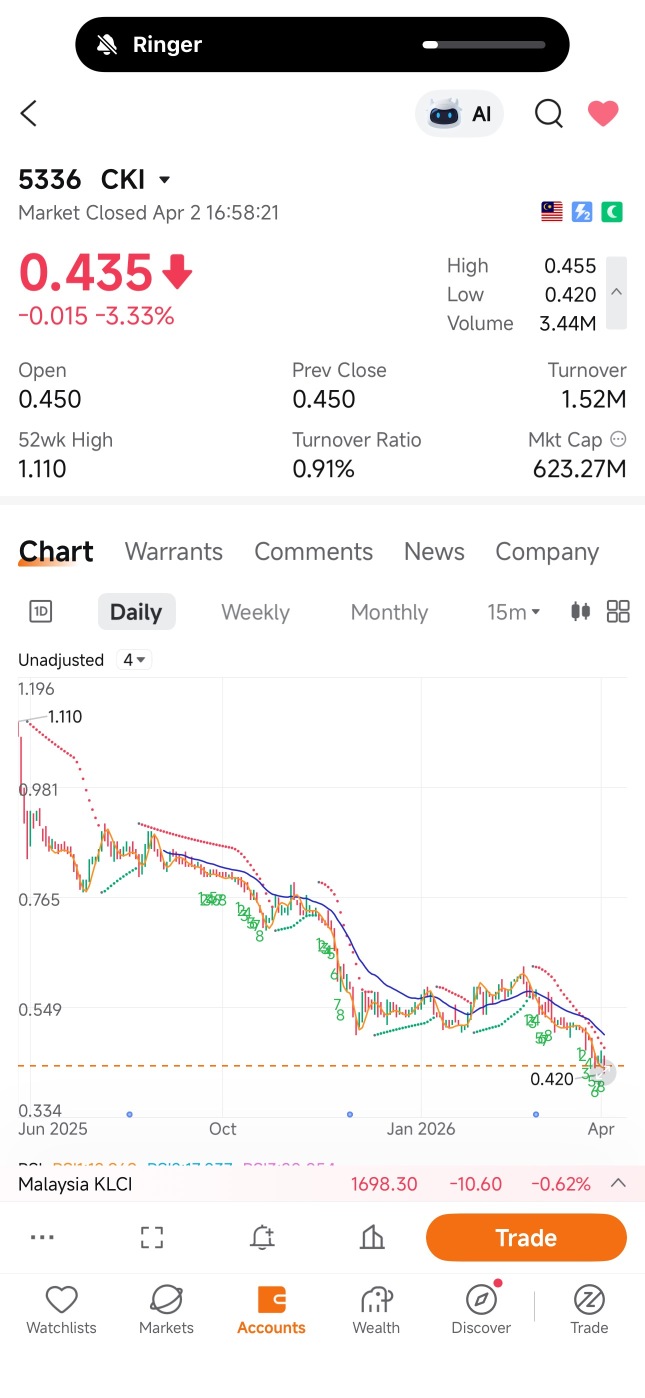Open search with the magnifier icon
Viewport: 645px width, 1398px height.
point(548,114)
